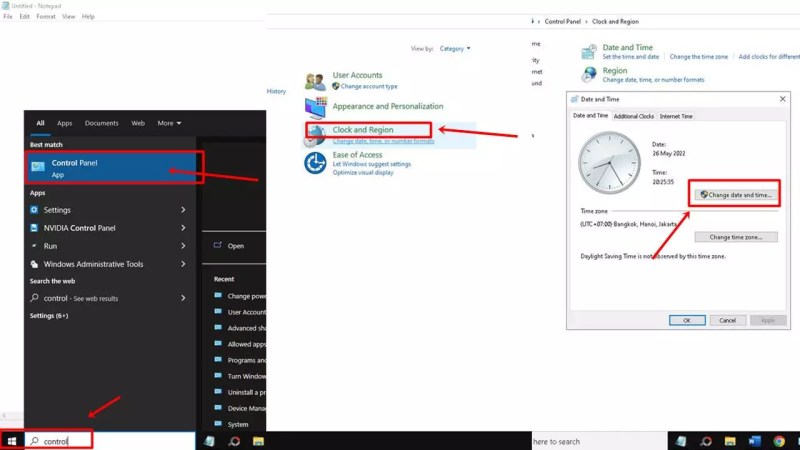Click Open in the search preview pane
This screenshot has height=450, width=800.
236,245
